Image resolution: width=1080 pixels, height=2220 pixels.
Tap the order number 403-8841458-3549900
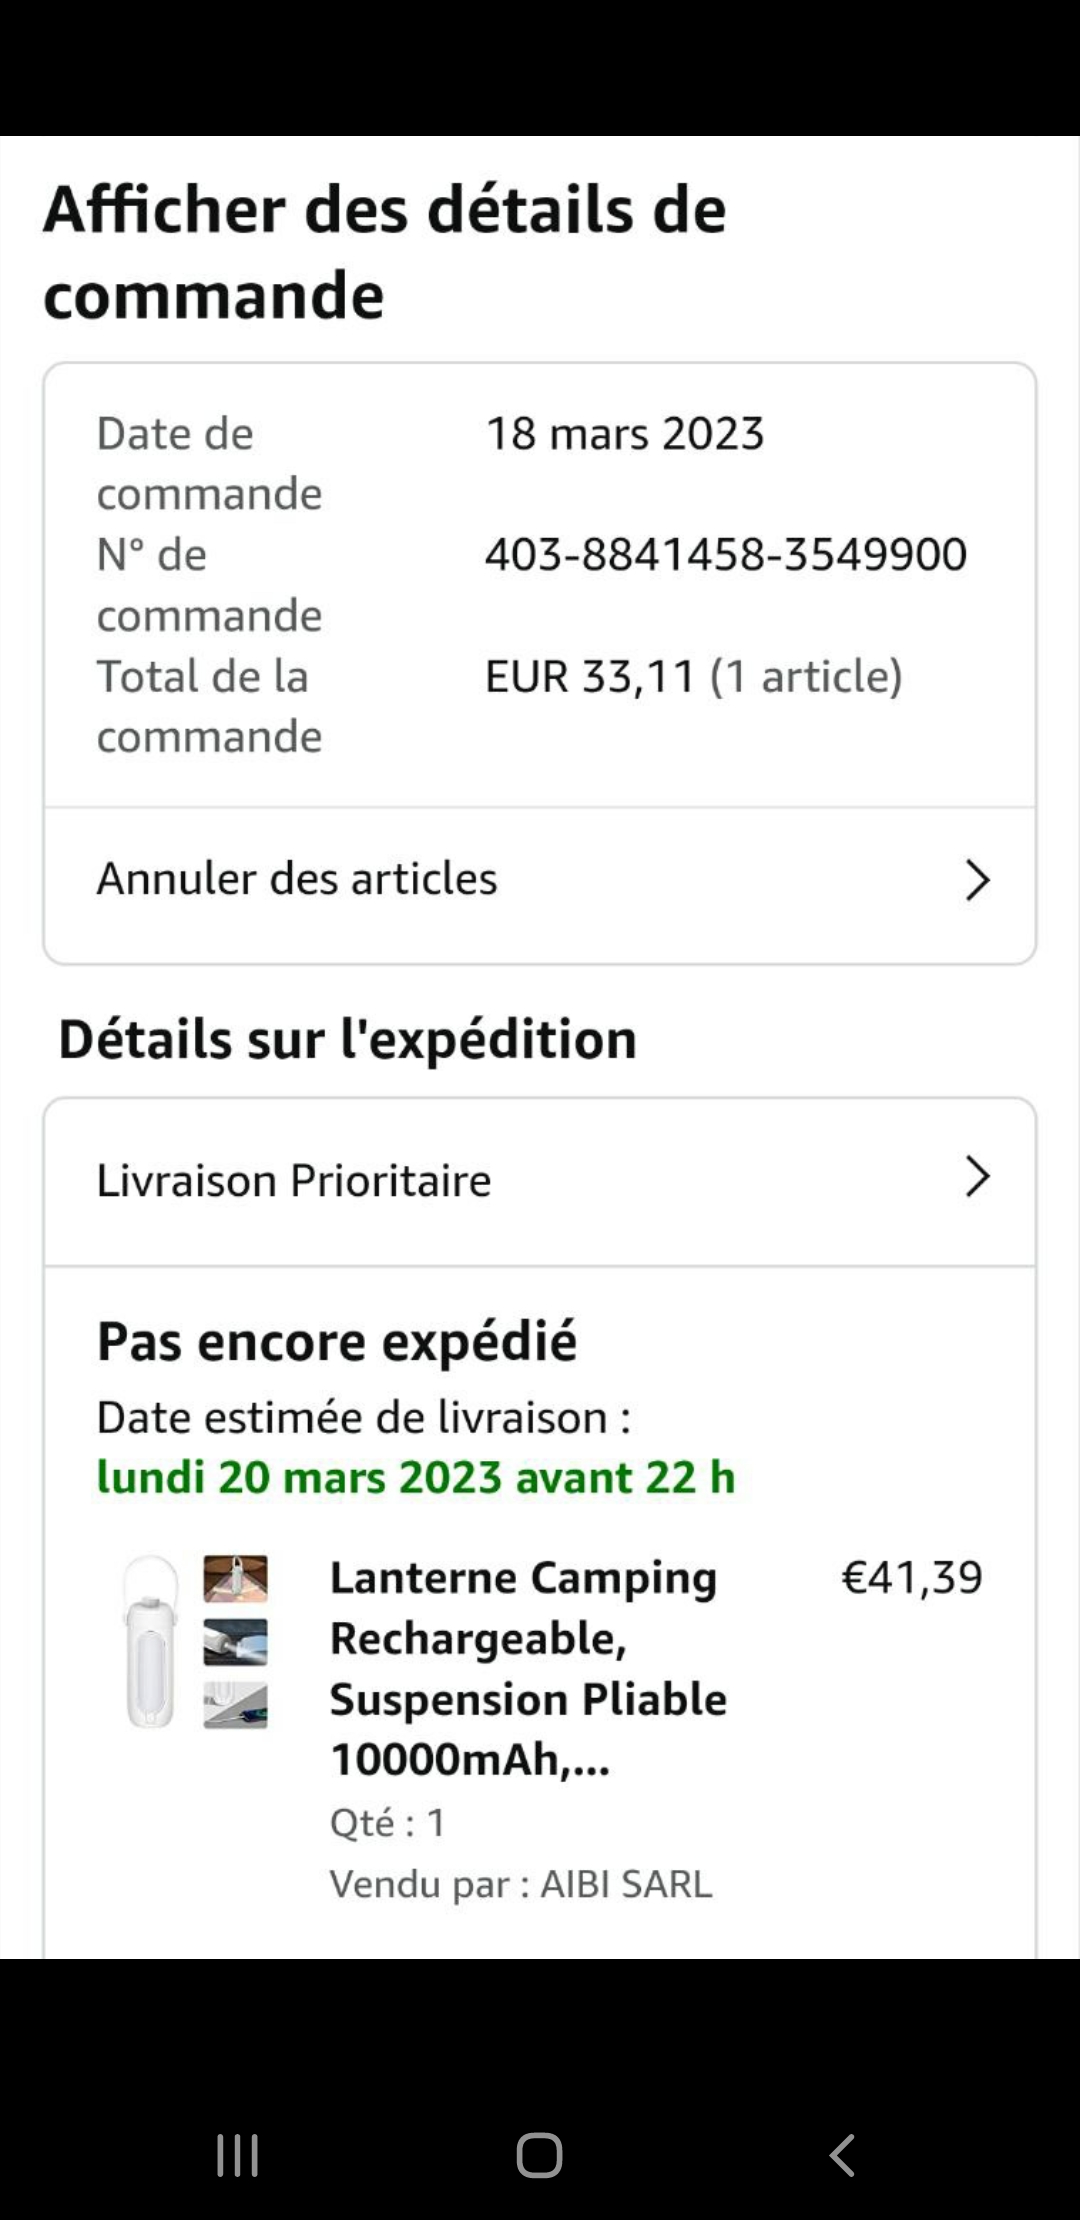point(726,554)
